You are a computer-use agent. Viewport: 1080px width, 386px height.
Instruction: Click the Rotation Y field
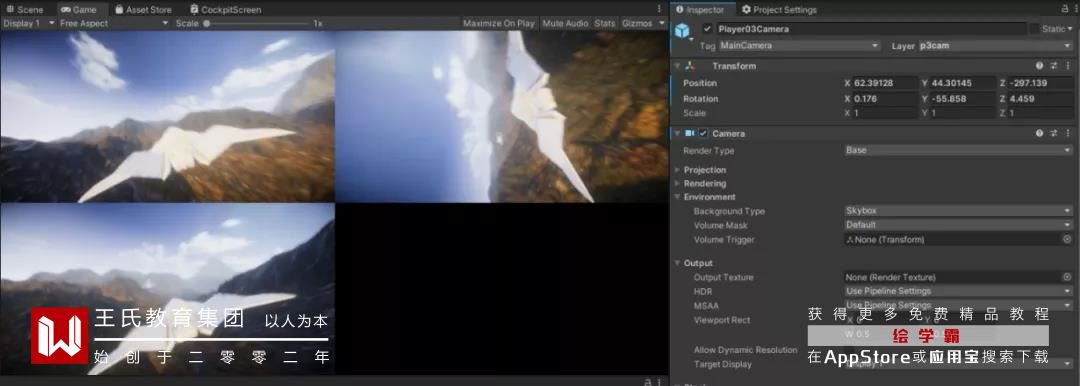click(x=964, y=98)
